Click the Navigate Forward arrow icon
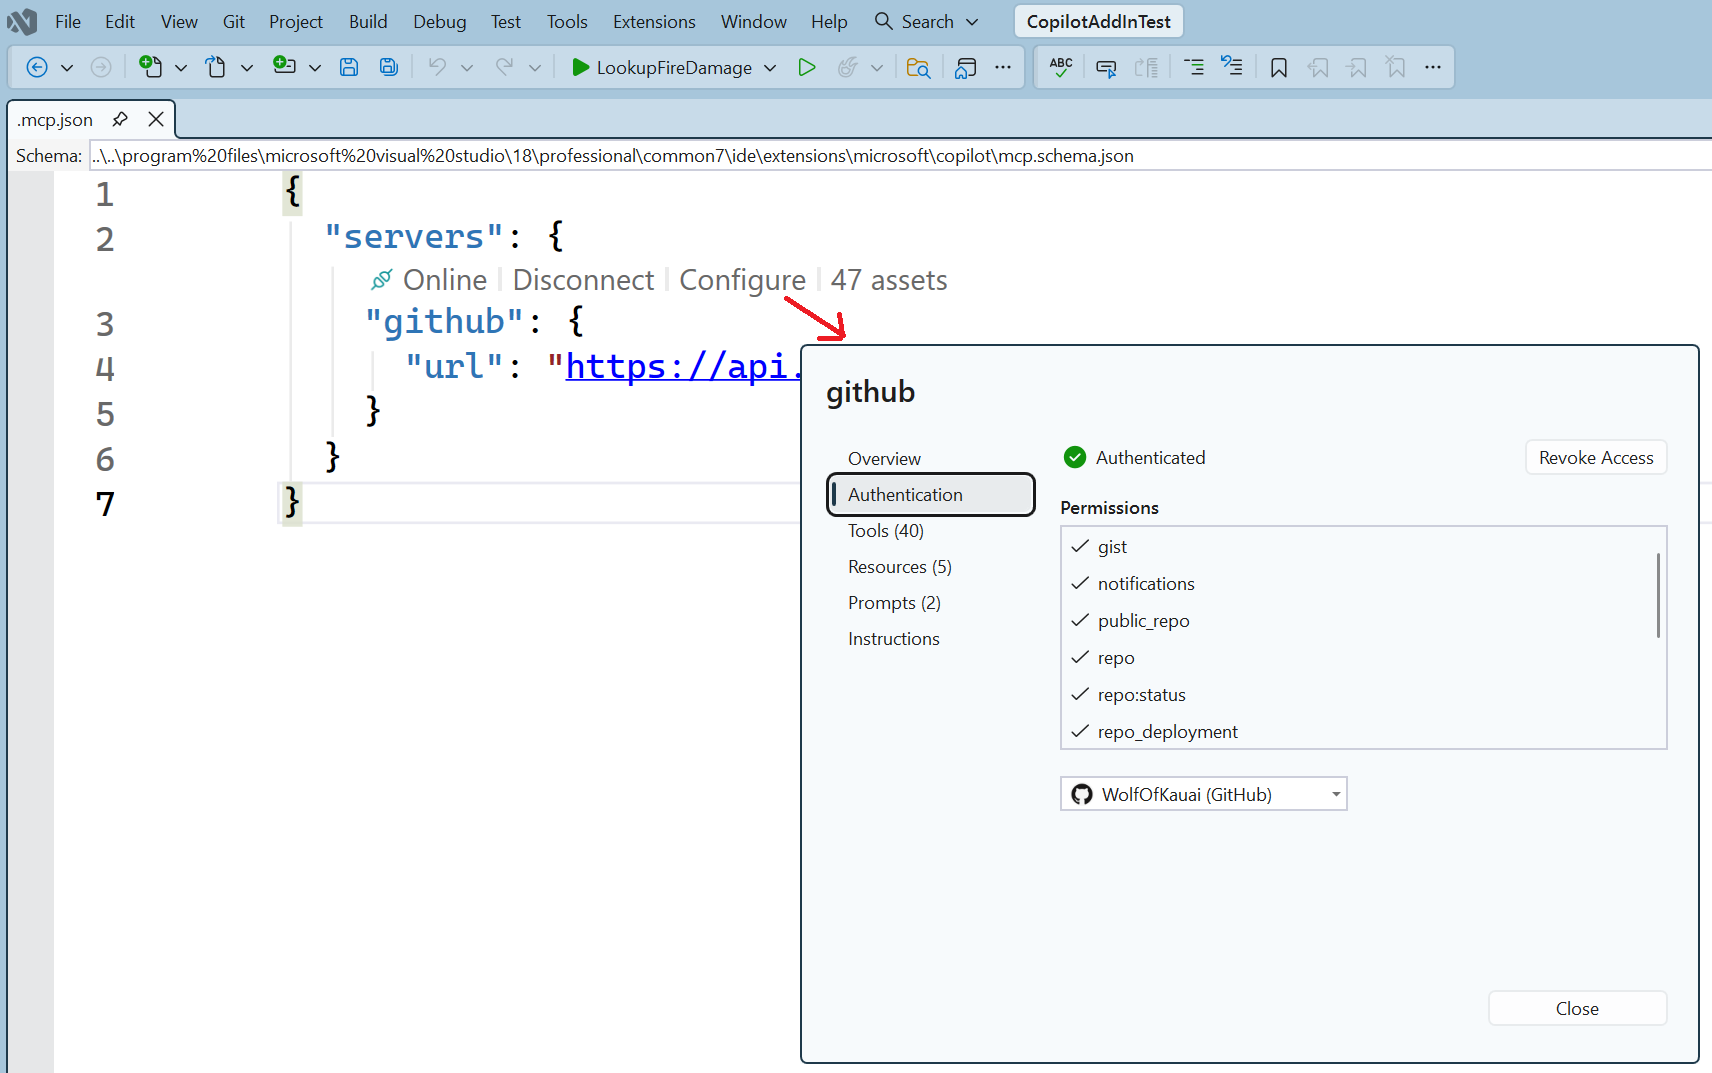Screen dimensions: 1712x1073 pyautogui.click(x=101, y=67)
